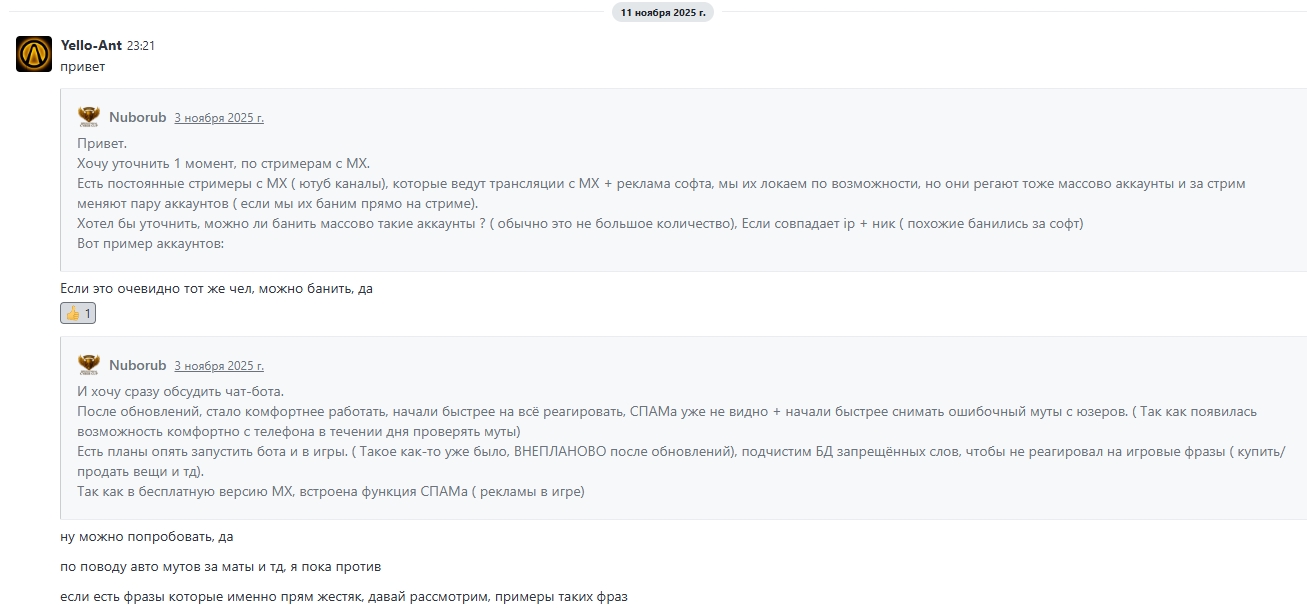Click the message about 'авто мутов за маты'

tap(220, 567)
